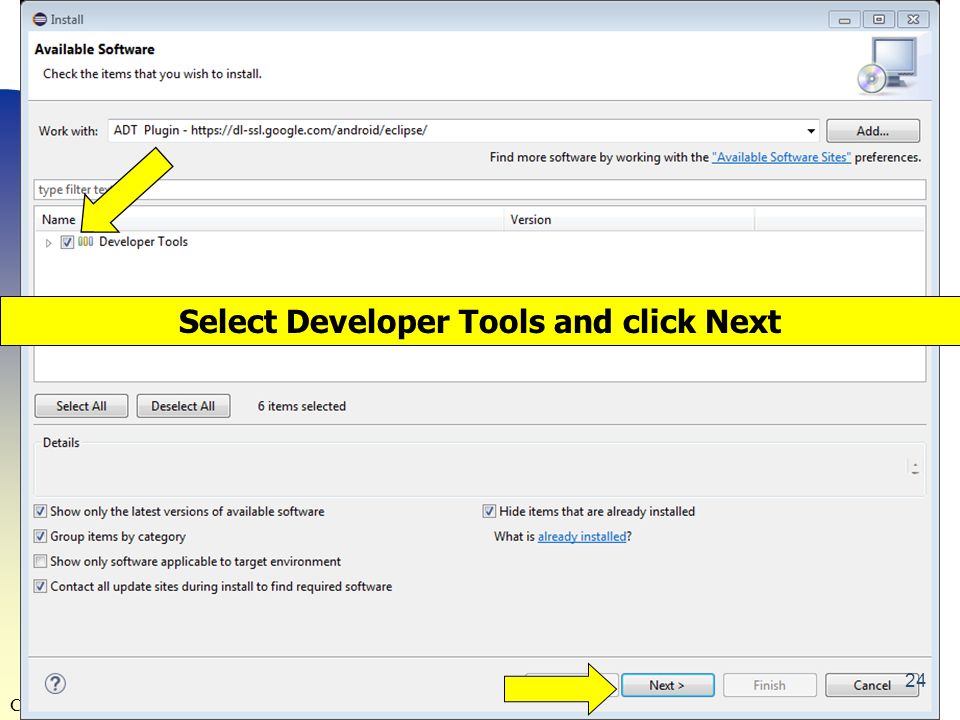Image resolution: width=960 pixels, height=720 pixels.
Task: Click the type filter text field
Action: (x=480, y=190)
